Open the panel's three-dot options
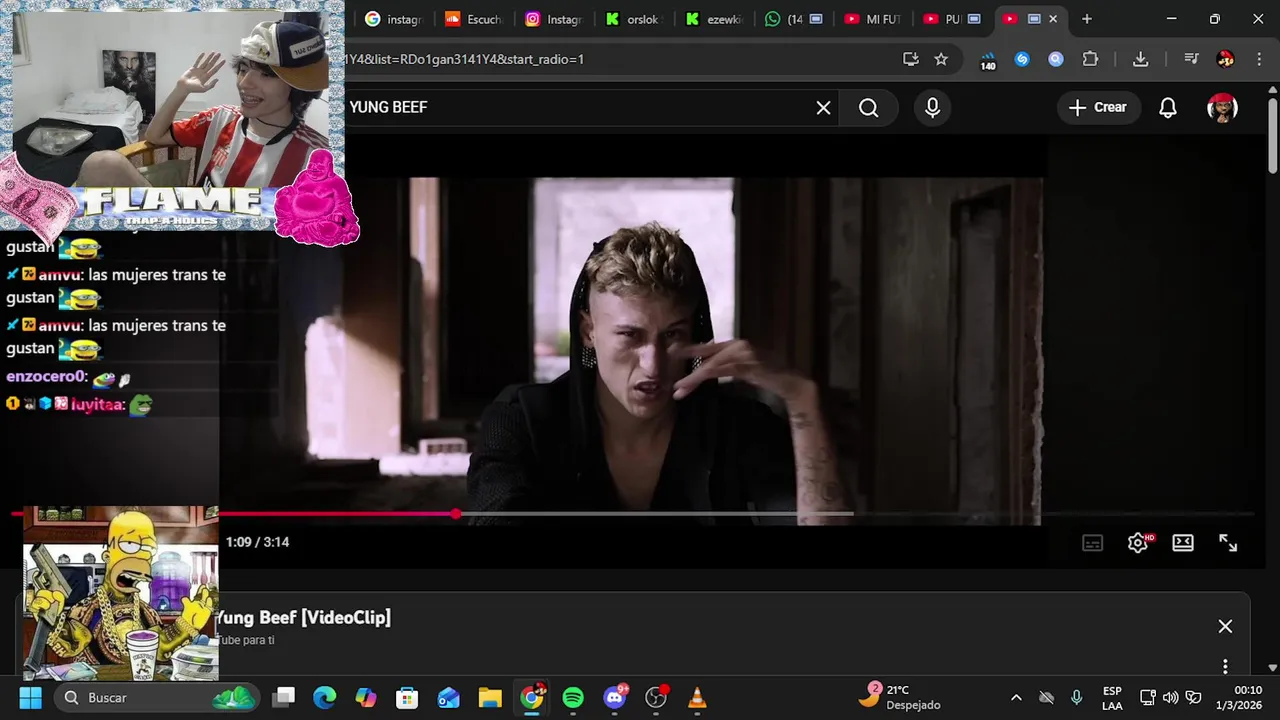Image resolution: width=1280 pixels, height=720 pixels. point(1225,666)
